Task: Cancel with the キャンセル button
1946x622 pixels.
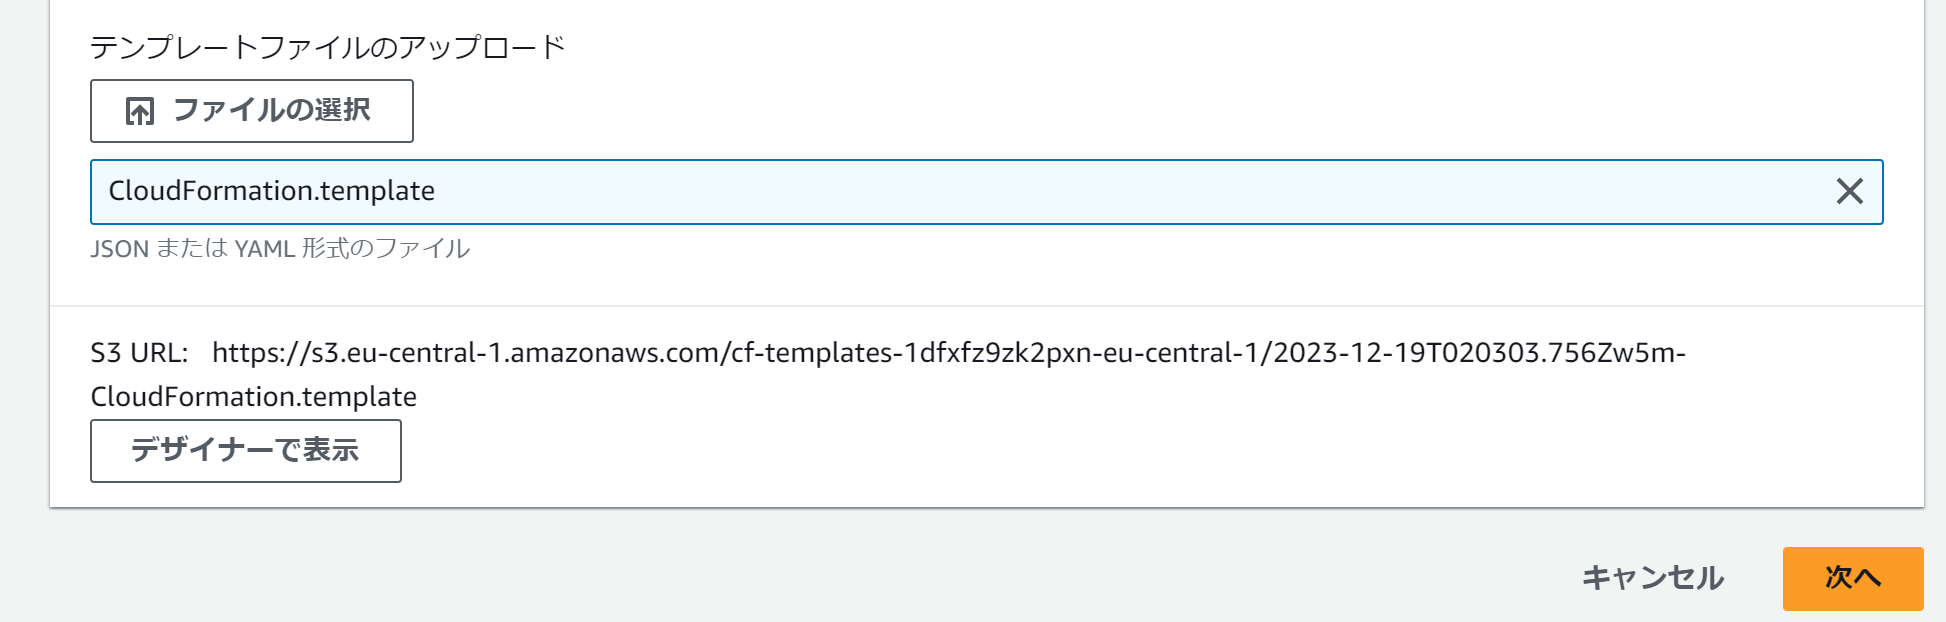Action: [1652, 578]
